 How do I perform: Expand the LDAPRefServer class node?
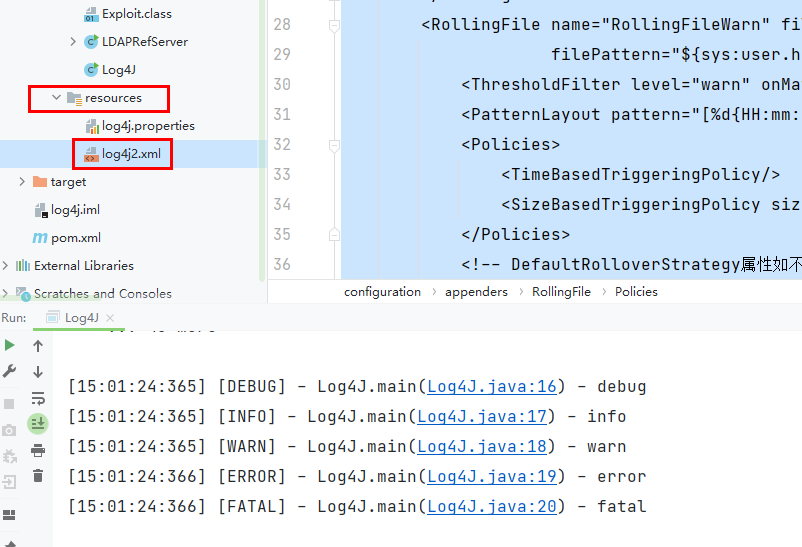coord(73,42)
